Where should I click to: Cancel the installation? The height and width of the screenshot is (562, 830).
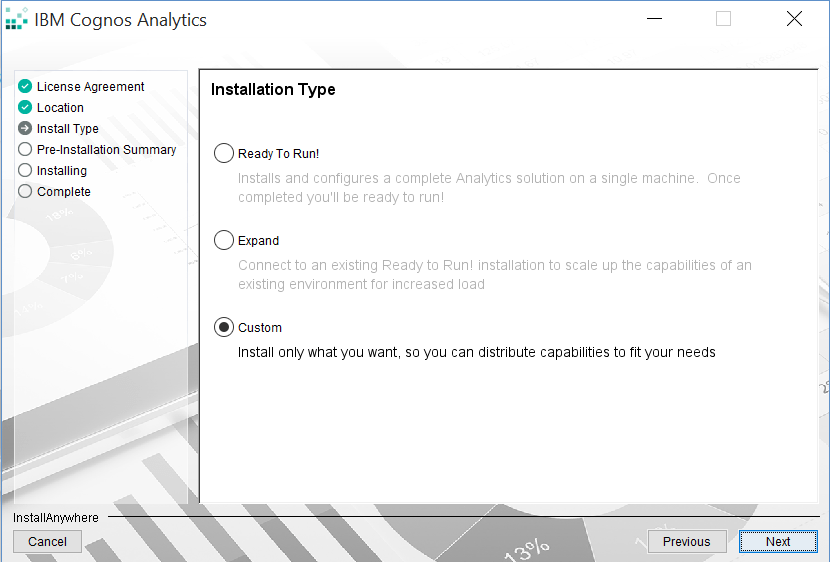pyautogui.click(x=47, y=541)
